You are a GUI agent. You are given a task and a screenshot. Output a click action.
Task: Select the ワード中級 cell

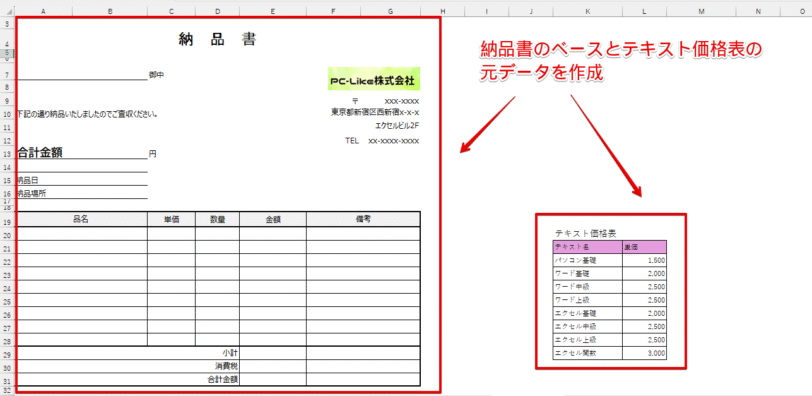tap(587, 287)
